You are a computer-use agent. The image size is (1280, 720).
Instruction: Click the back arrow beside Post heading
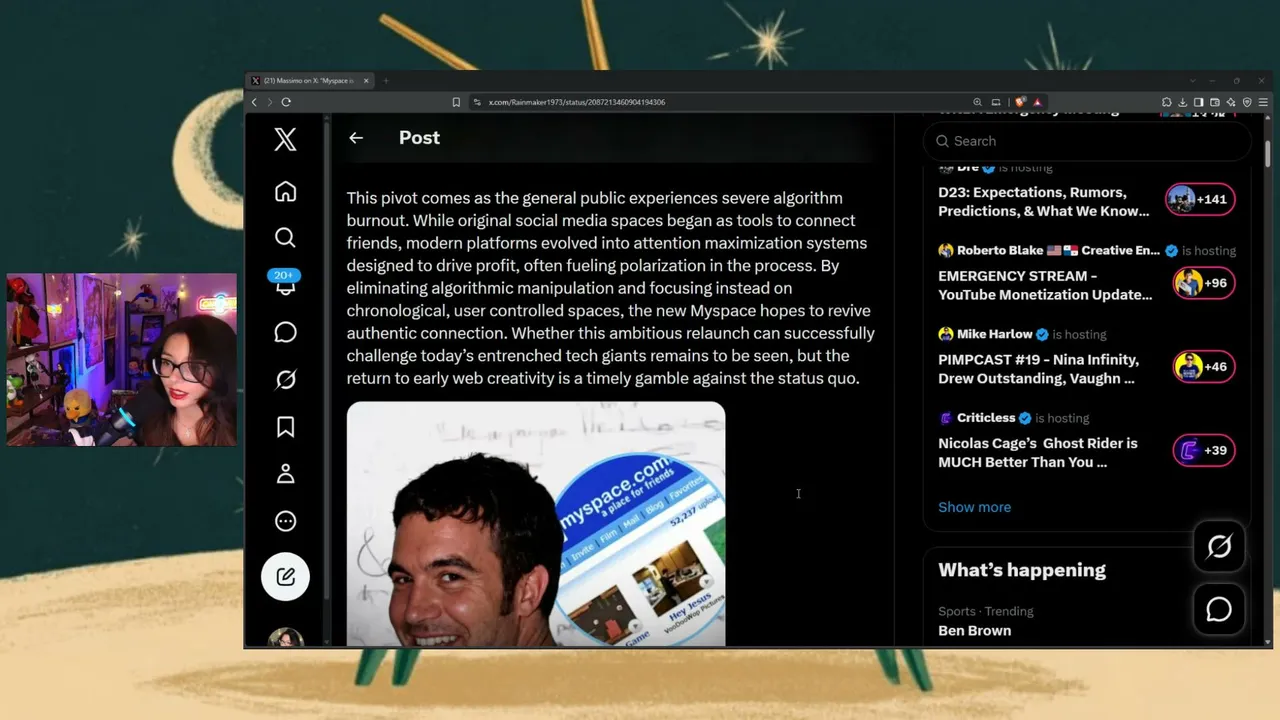(356, 138)
